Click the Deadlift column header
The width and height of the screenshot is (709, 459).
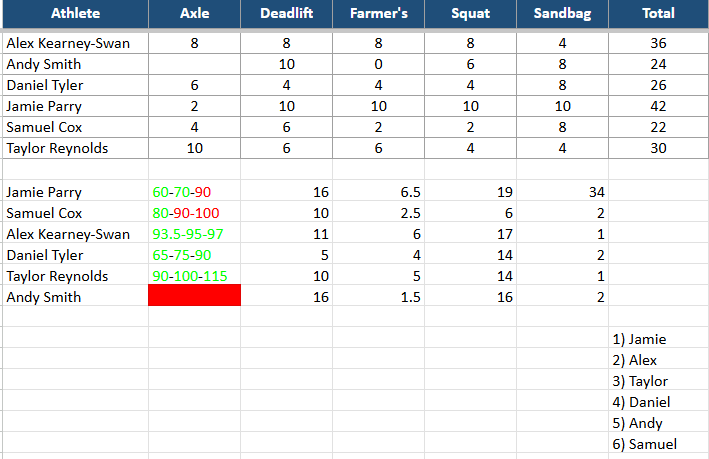286,14
